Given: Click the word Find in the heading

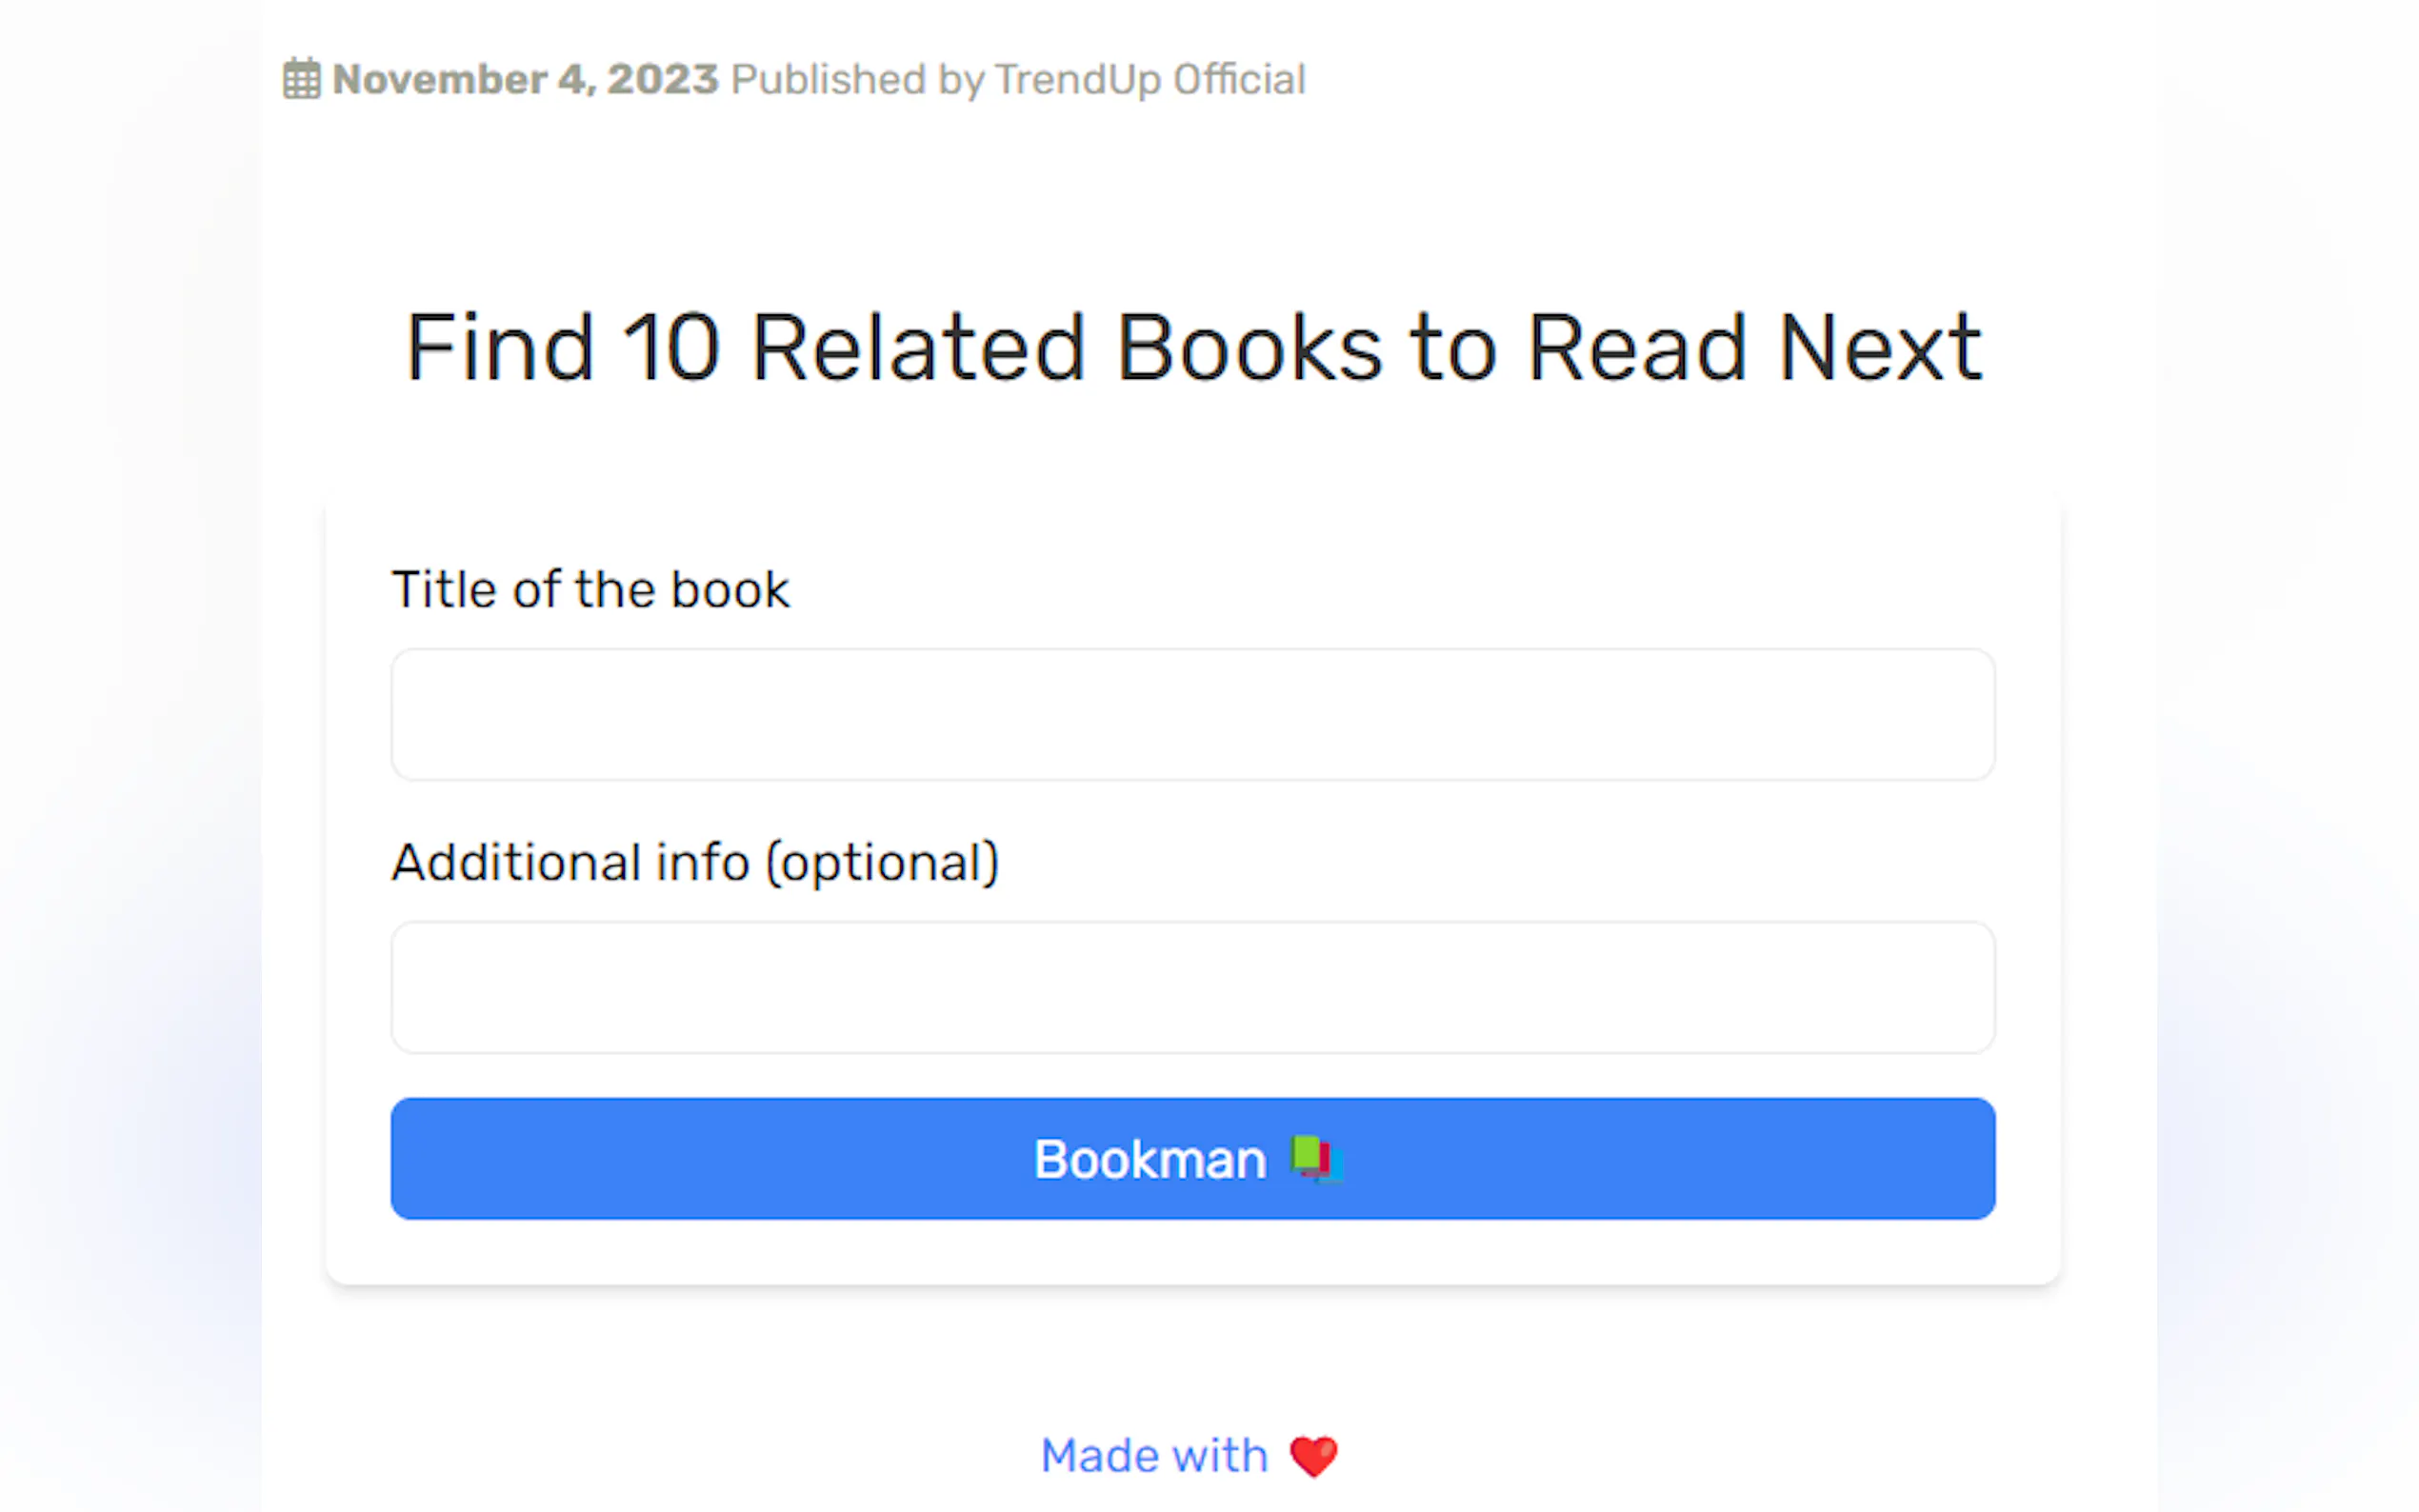Looking at the screenshot, I should [499, 347].
